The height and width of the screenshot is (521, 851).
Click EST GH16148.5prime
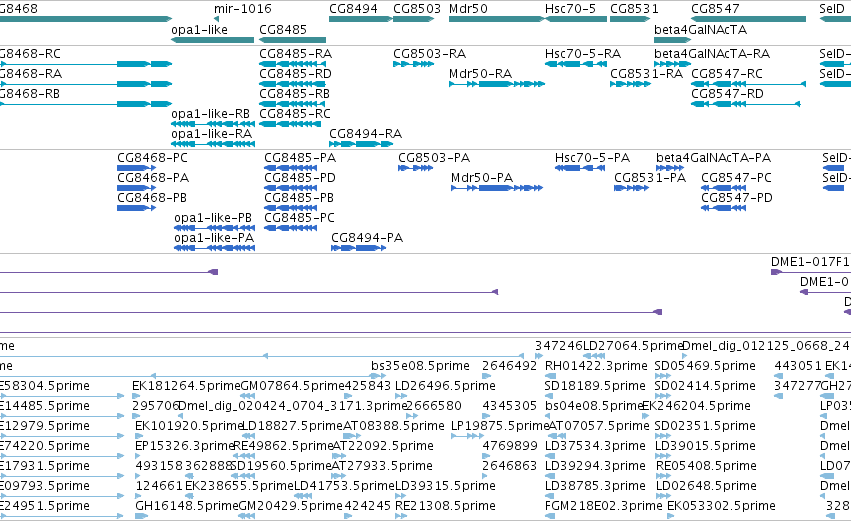click(x=187, y=506)
